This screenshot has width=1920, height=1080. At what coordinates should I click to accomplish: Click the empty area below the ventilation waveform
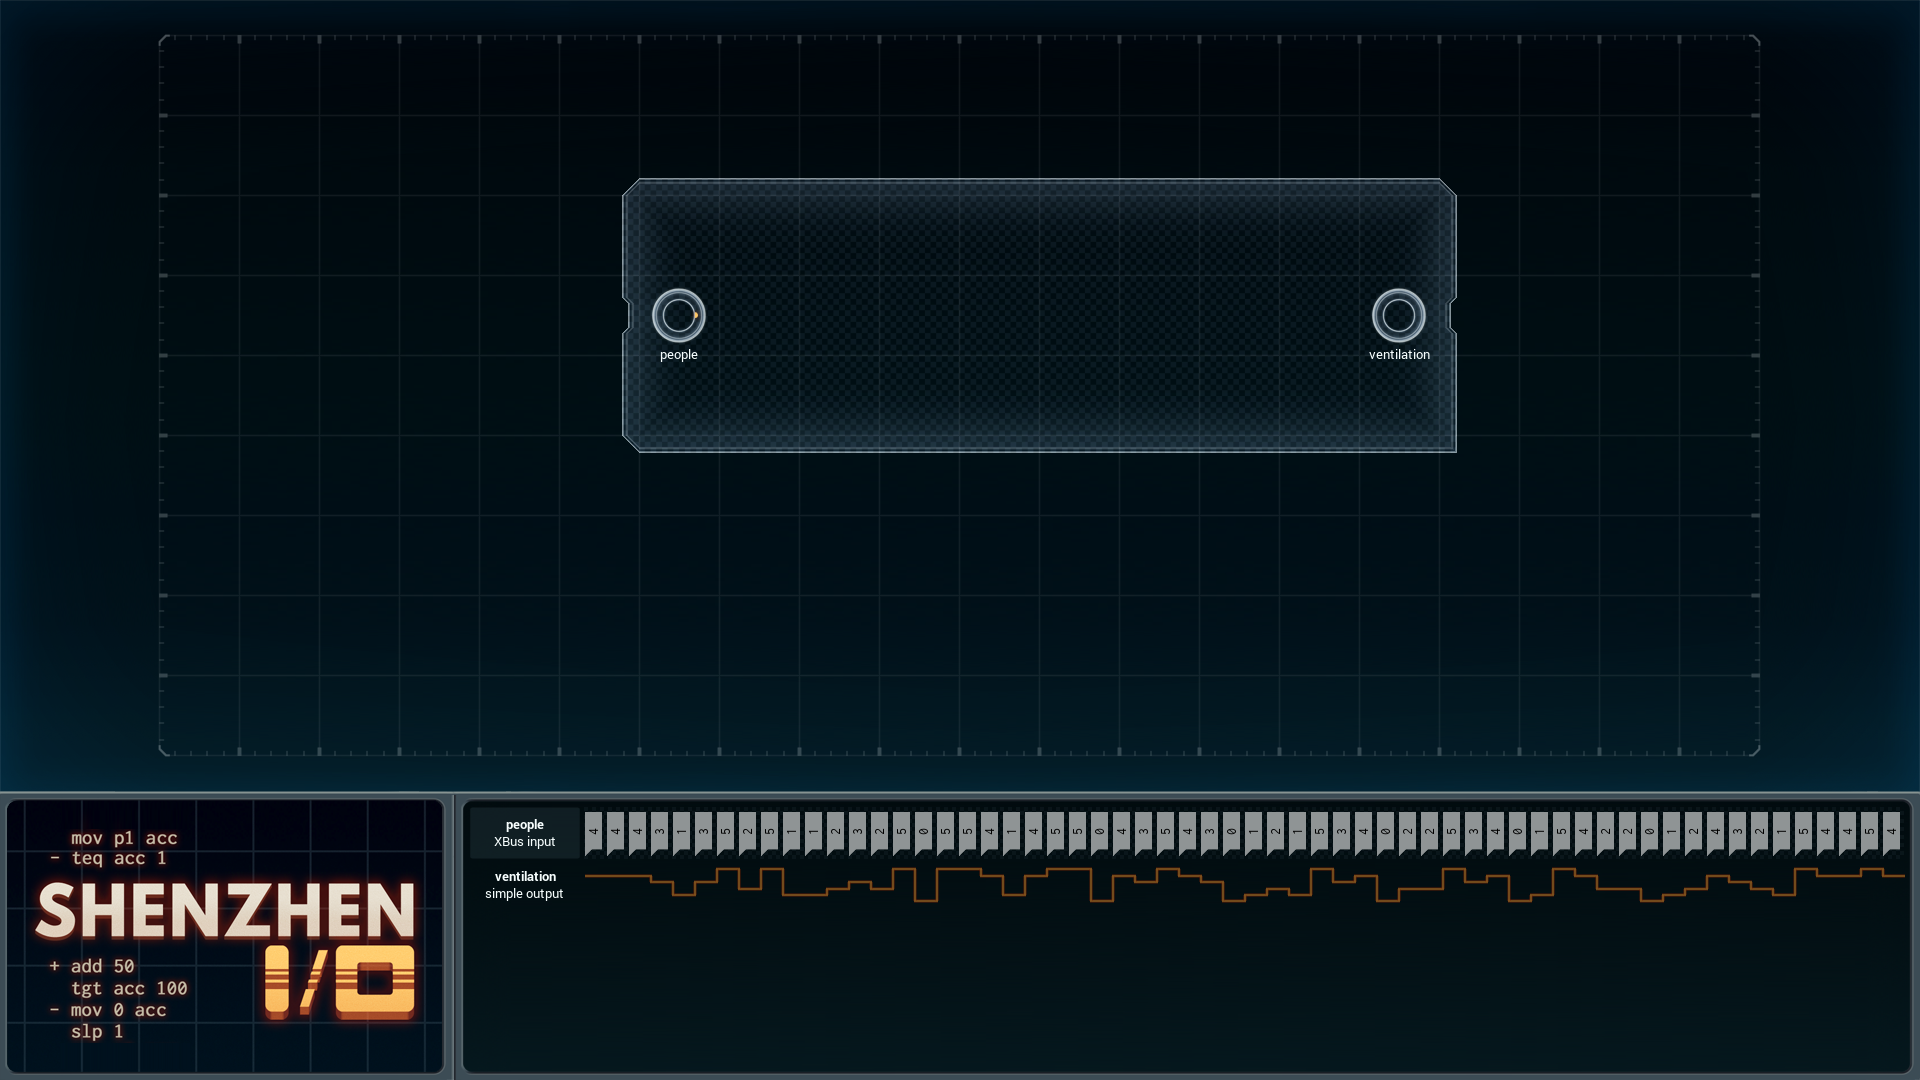click(x=1187, y=990)
